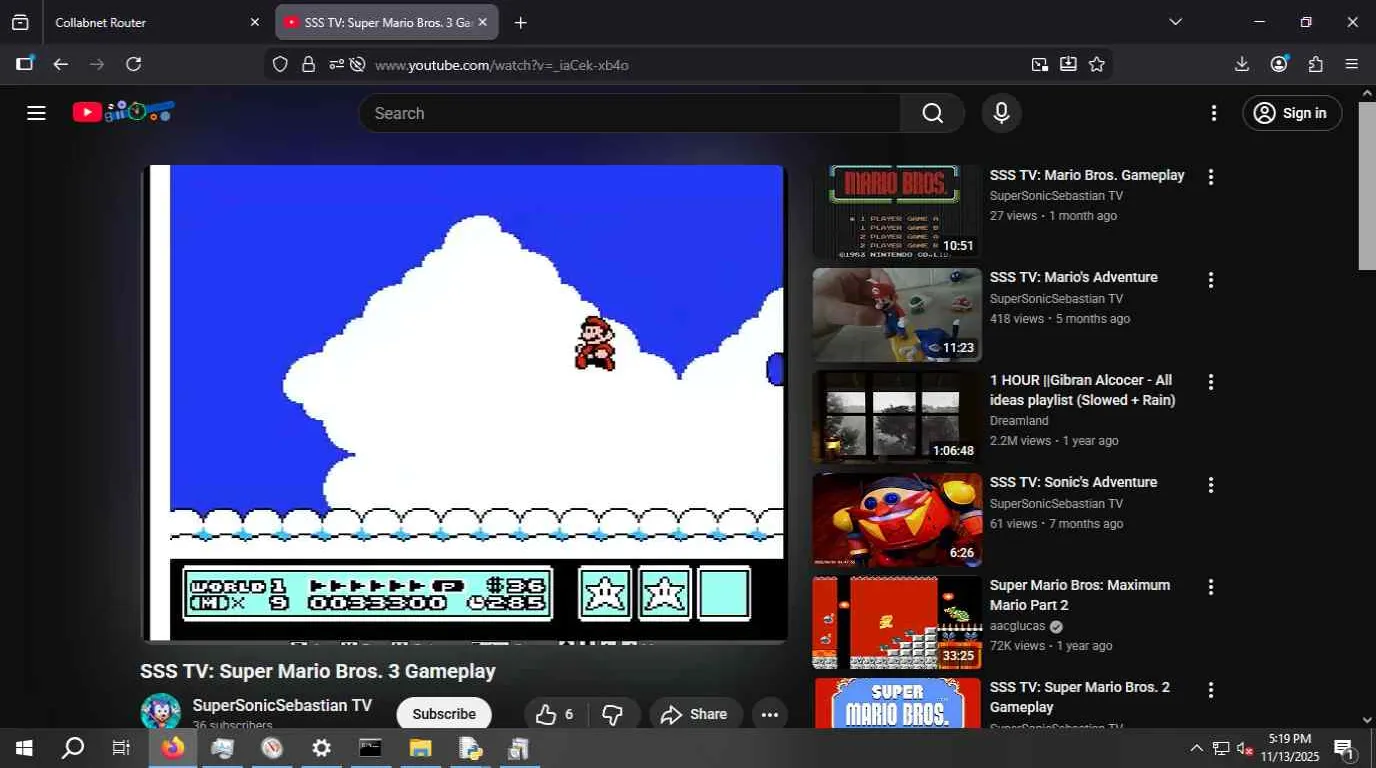Click the address bar URL
The width and height of the screenshot is (1376, 768).
(x=501, y=65)
